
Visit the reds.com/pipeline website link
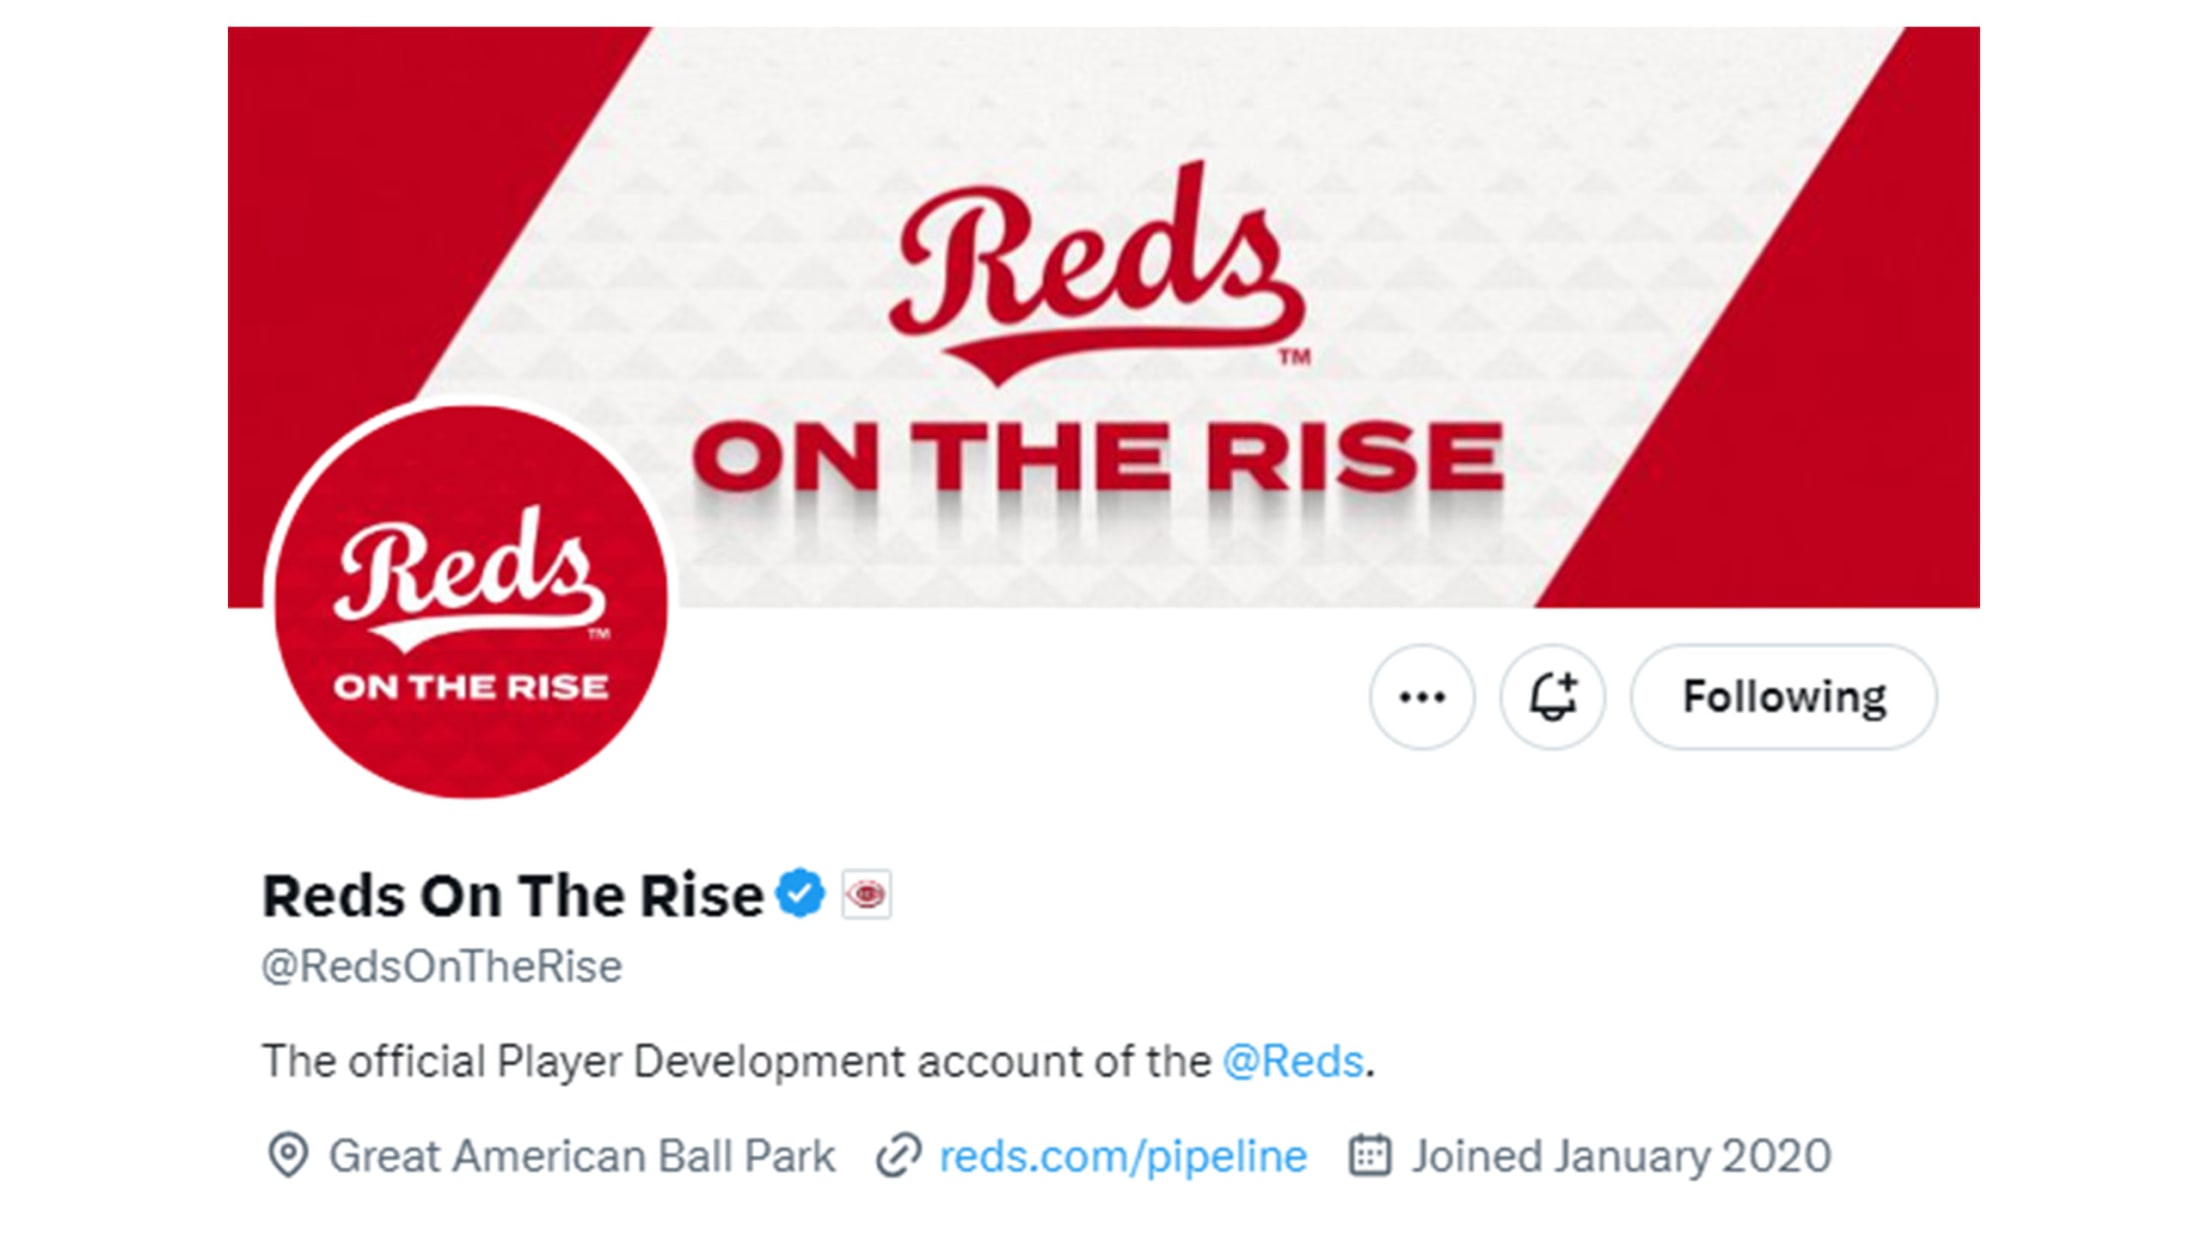coord(1122,1156)
